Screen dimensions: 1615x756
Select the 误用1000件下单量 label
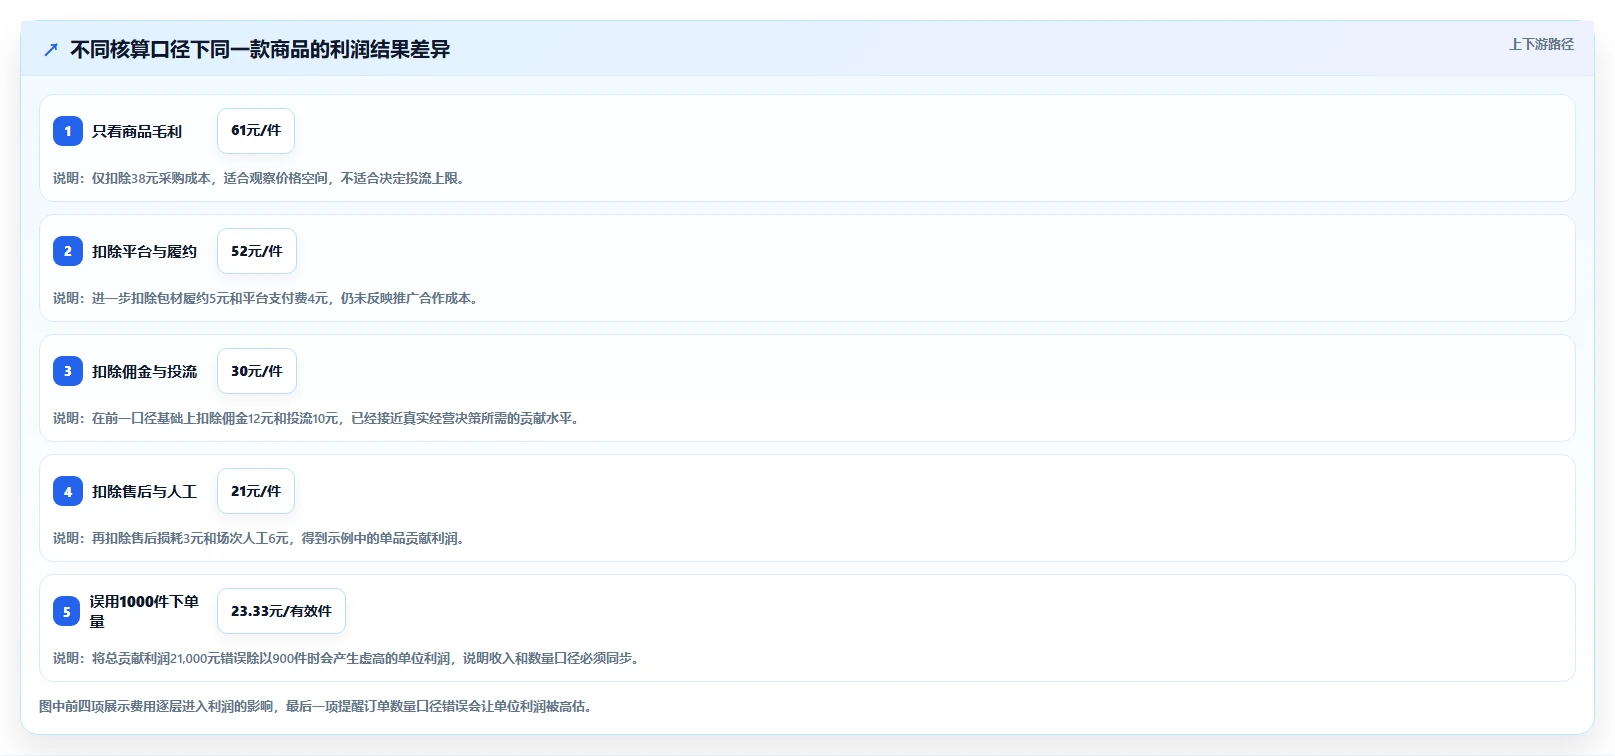pyautogui.click(x=144, y=611)
